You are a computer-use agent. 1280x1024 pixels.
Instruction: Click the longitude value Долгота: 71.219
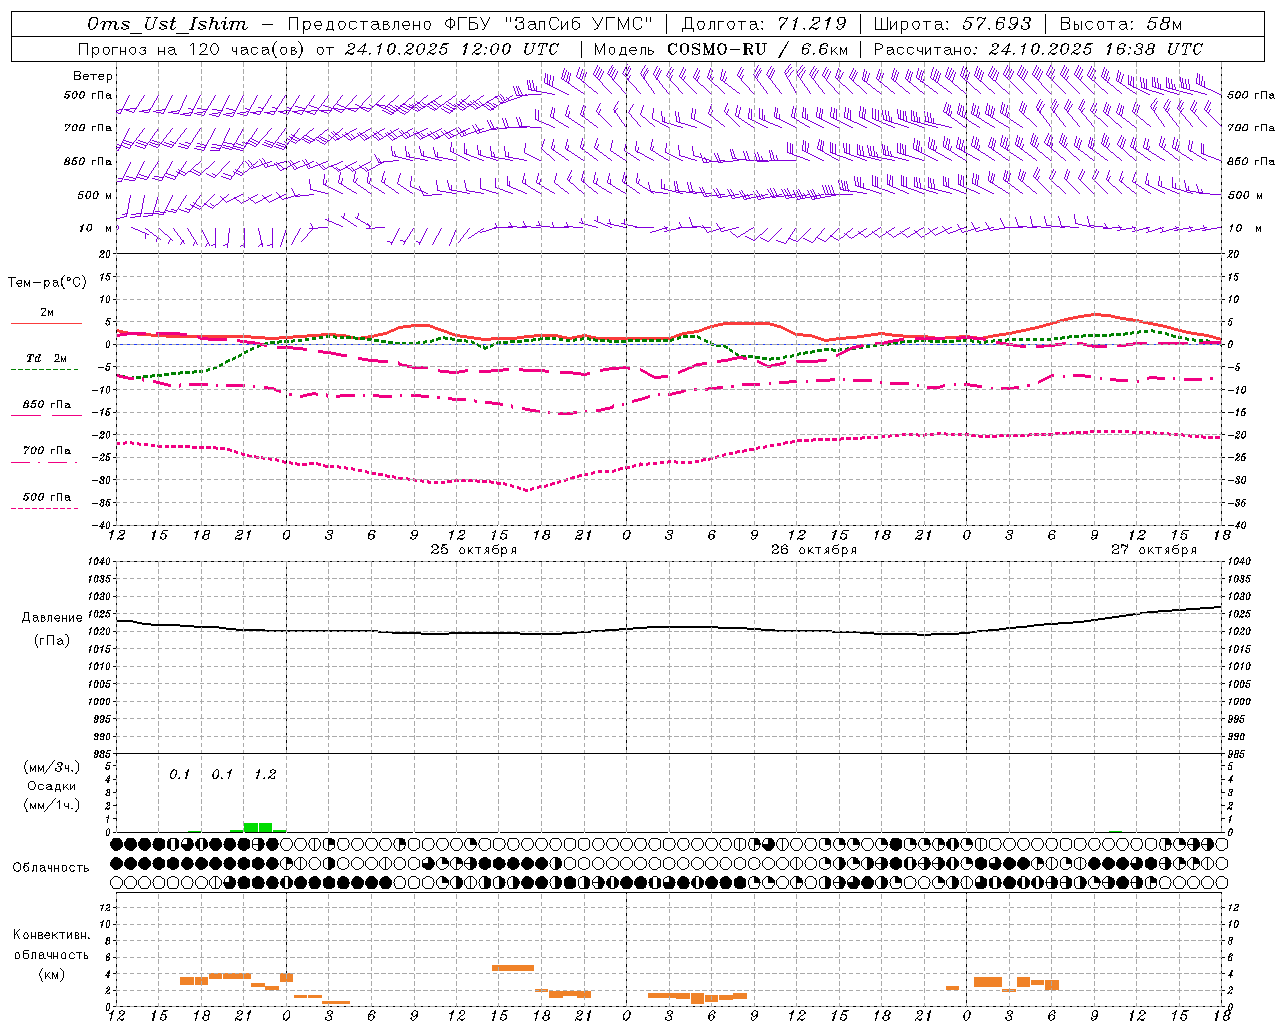pos(763,24)
